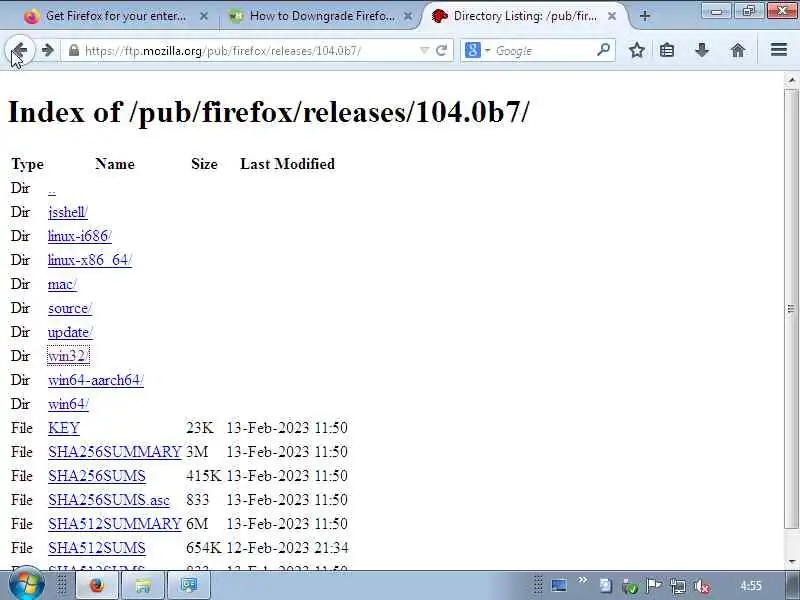The height and width of the screenshot is (600, 800).
Task: Open the Firefox hamburger menu
Action: click(x=779, y=49)
